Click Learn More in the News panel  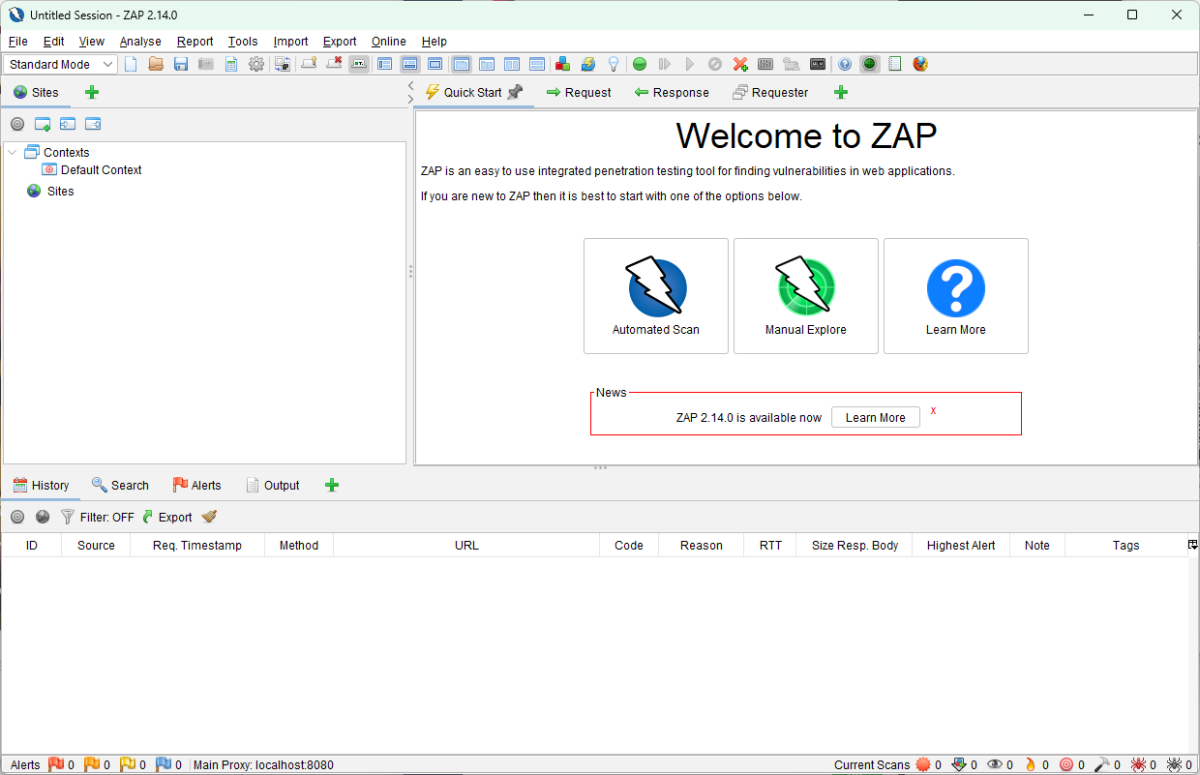pos(875,417)
